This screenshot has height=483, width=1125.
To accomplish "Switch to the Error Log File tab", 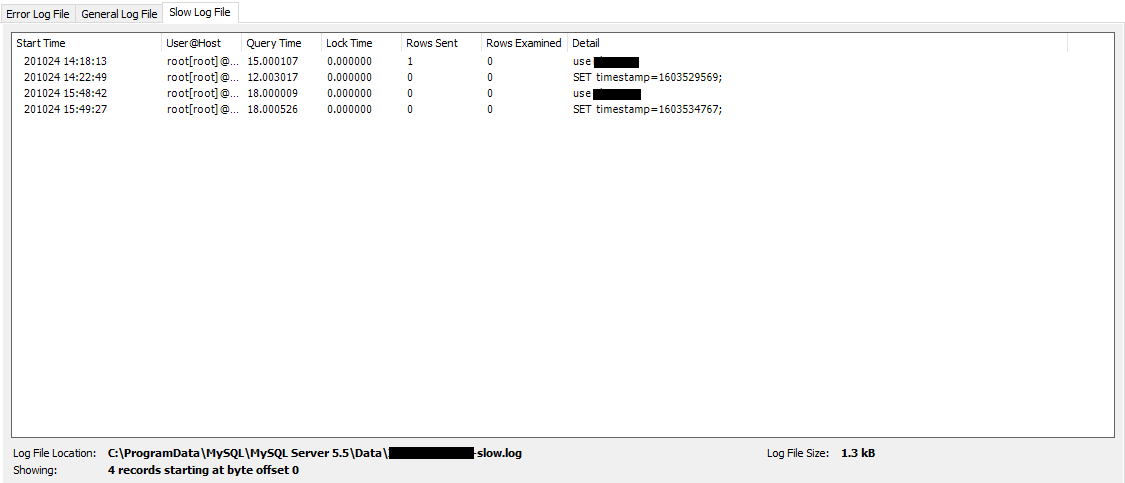I will coord(38,14).
